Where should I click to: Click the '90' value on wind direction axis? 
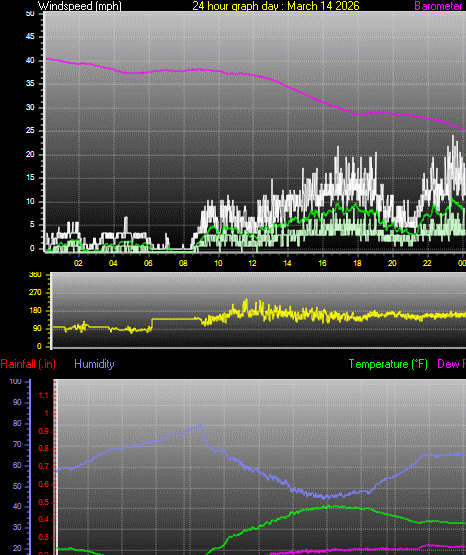coord(37,328)
